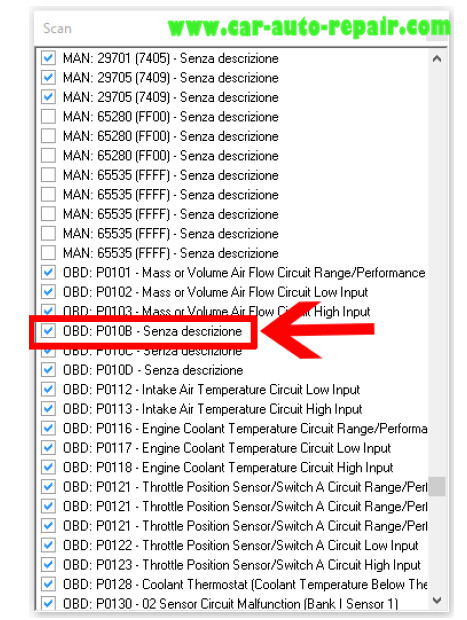The height and width of the screenshot is (620, 467).
Task: Uncheck P0112 Intake Air Temperature Low Input
Action: (x=48, y=389)
